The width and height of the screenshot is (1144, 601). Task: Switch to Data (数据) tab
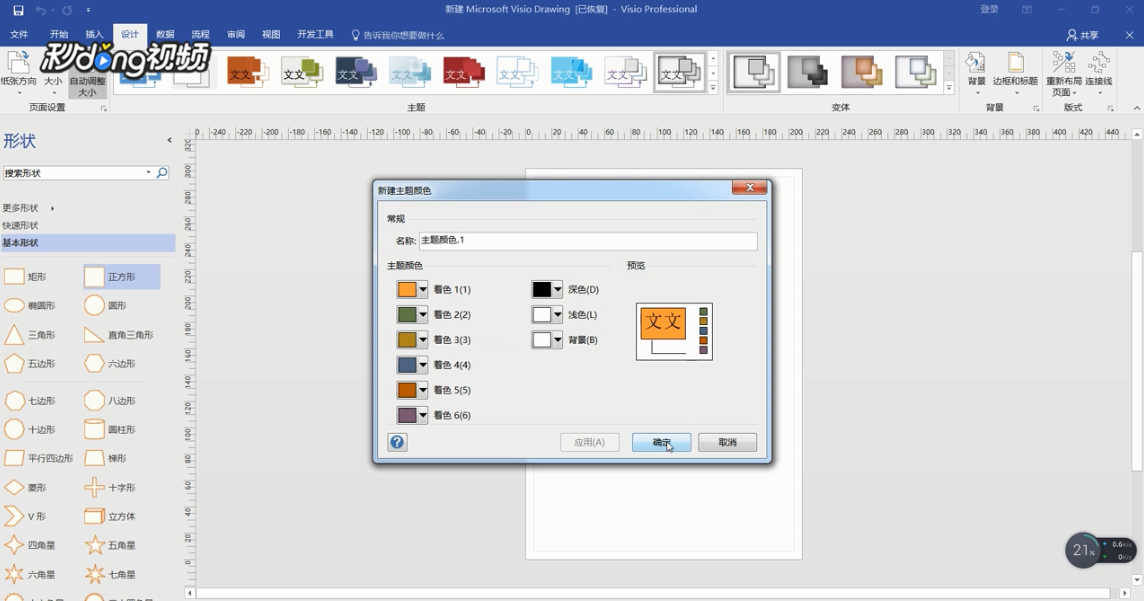click(165, 34)
